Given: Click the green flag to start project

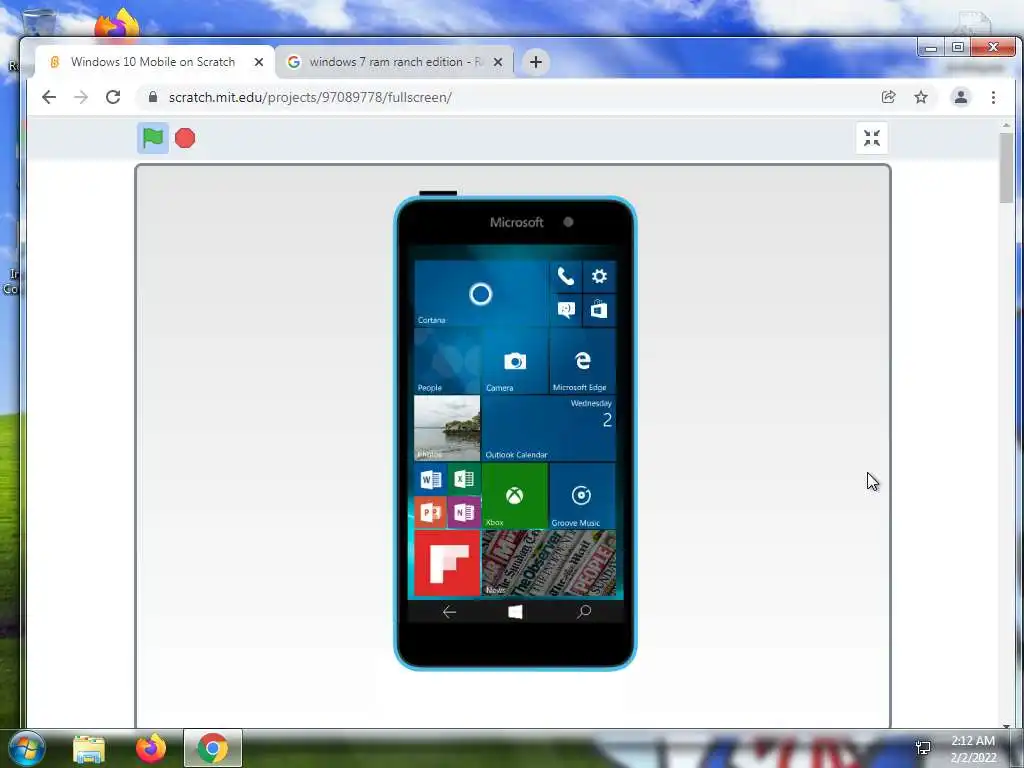Looking at the screenshot, I should 153,138.
